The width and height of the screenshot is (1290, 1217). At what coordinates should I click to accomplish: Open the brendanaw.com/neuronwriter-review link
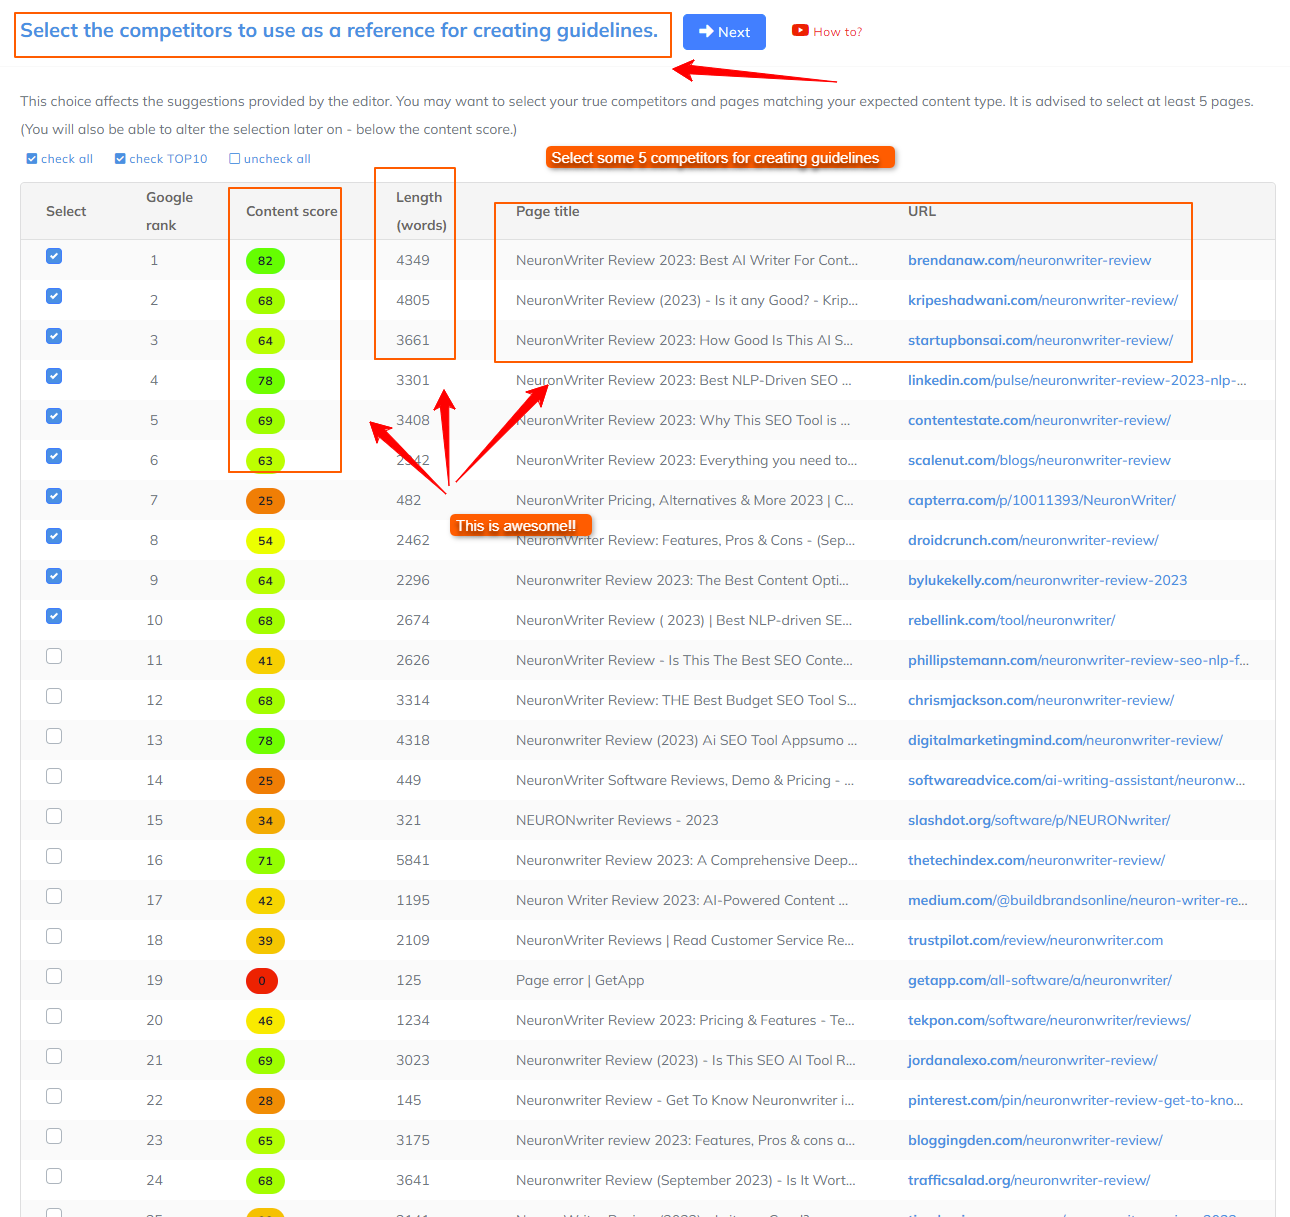[1029, 260]
